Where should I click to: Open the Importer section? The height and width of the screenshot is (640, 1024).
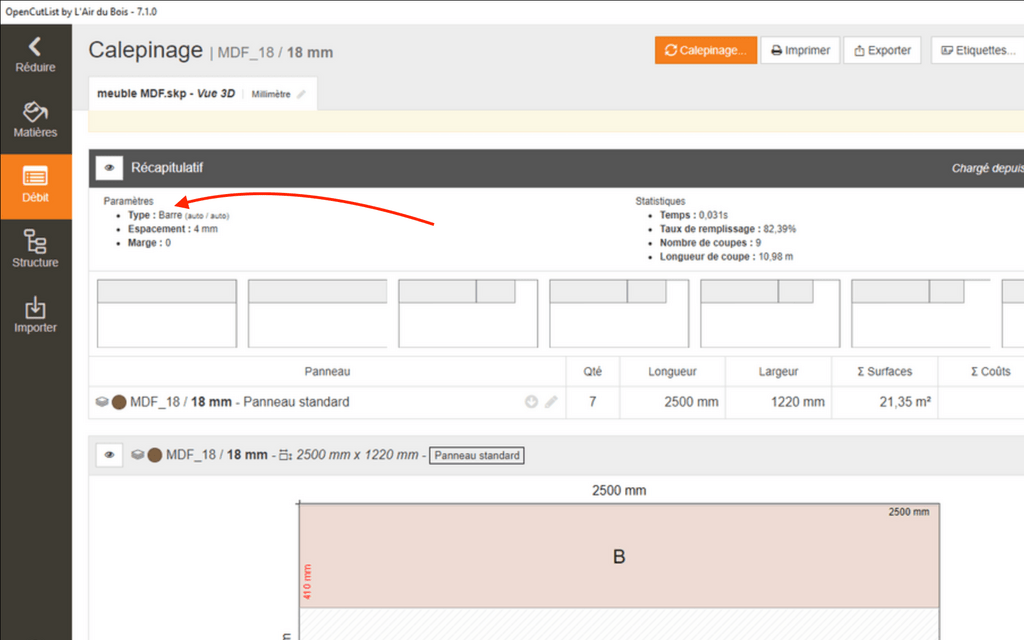click(x=35, y=315)
